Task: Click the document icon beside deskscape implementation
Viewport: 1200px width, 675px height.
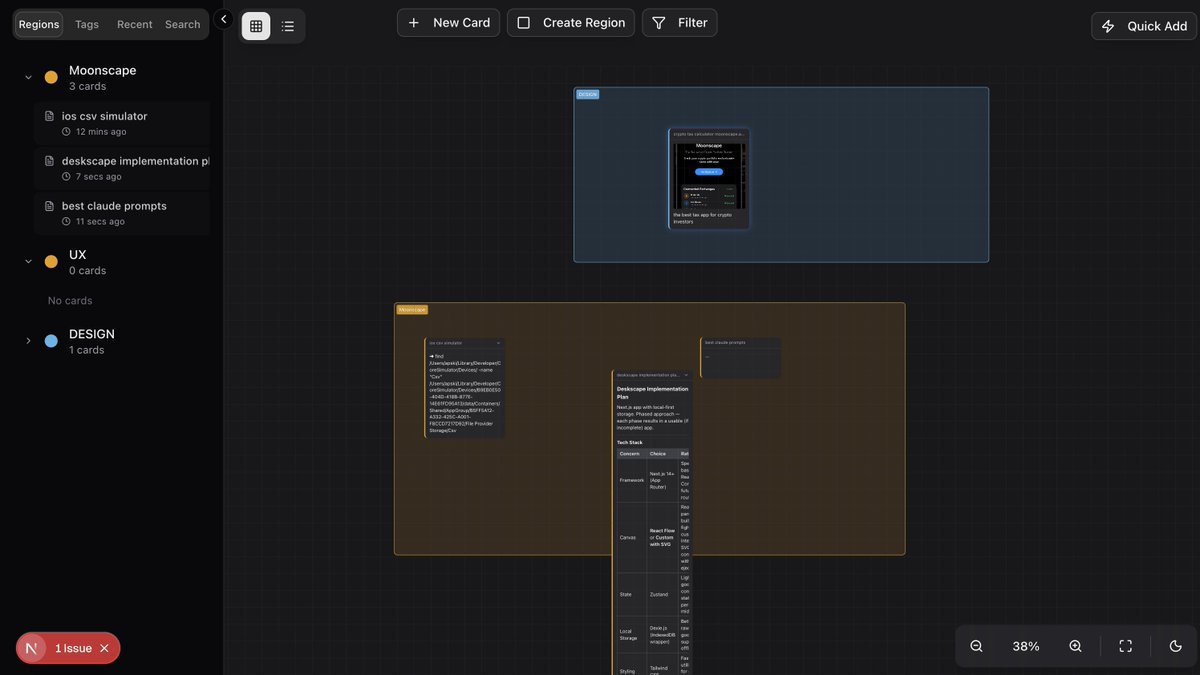Action: (50, 161)
